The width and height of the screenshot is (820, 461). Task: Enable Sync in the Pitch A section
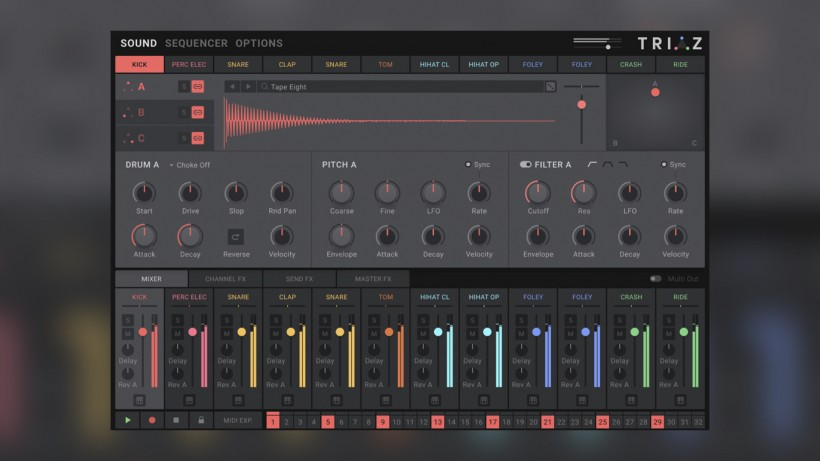click(x=468, y=164)
